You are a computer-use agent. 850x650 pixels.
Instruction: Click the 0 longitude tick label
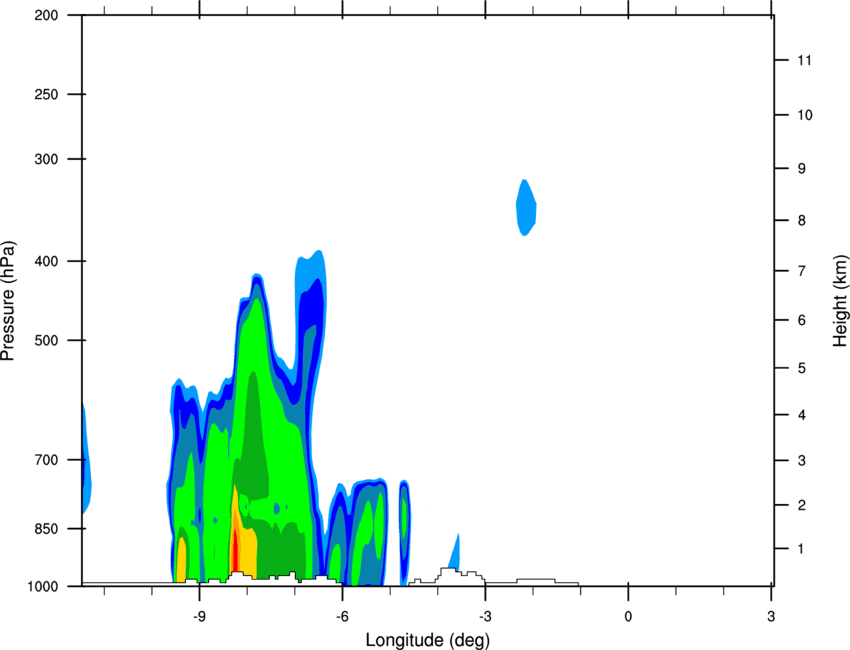[628, 617]
